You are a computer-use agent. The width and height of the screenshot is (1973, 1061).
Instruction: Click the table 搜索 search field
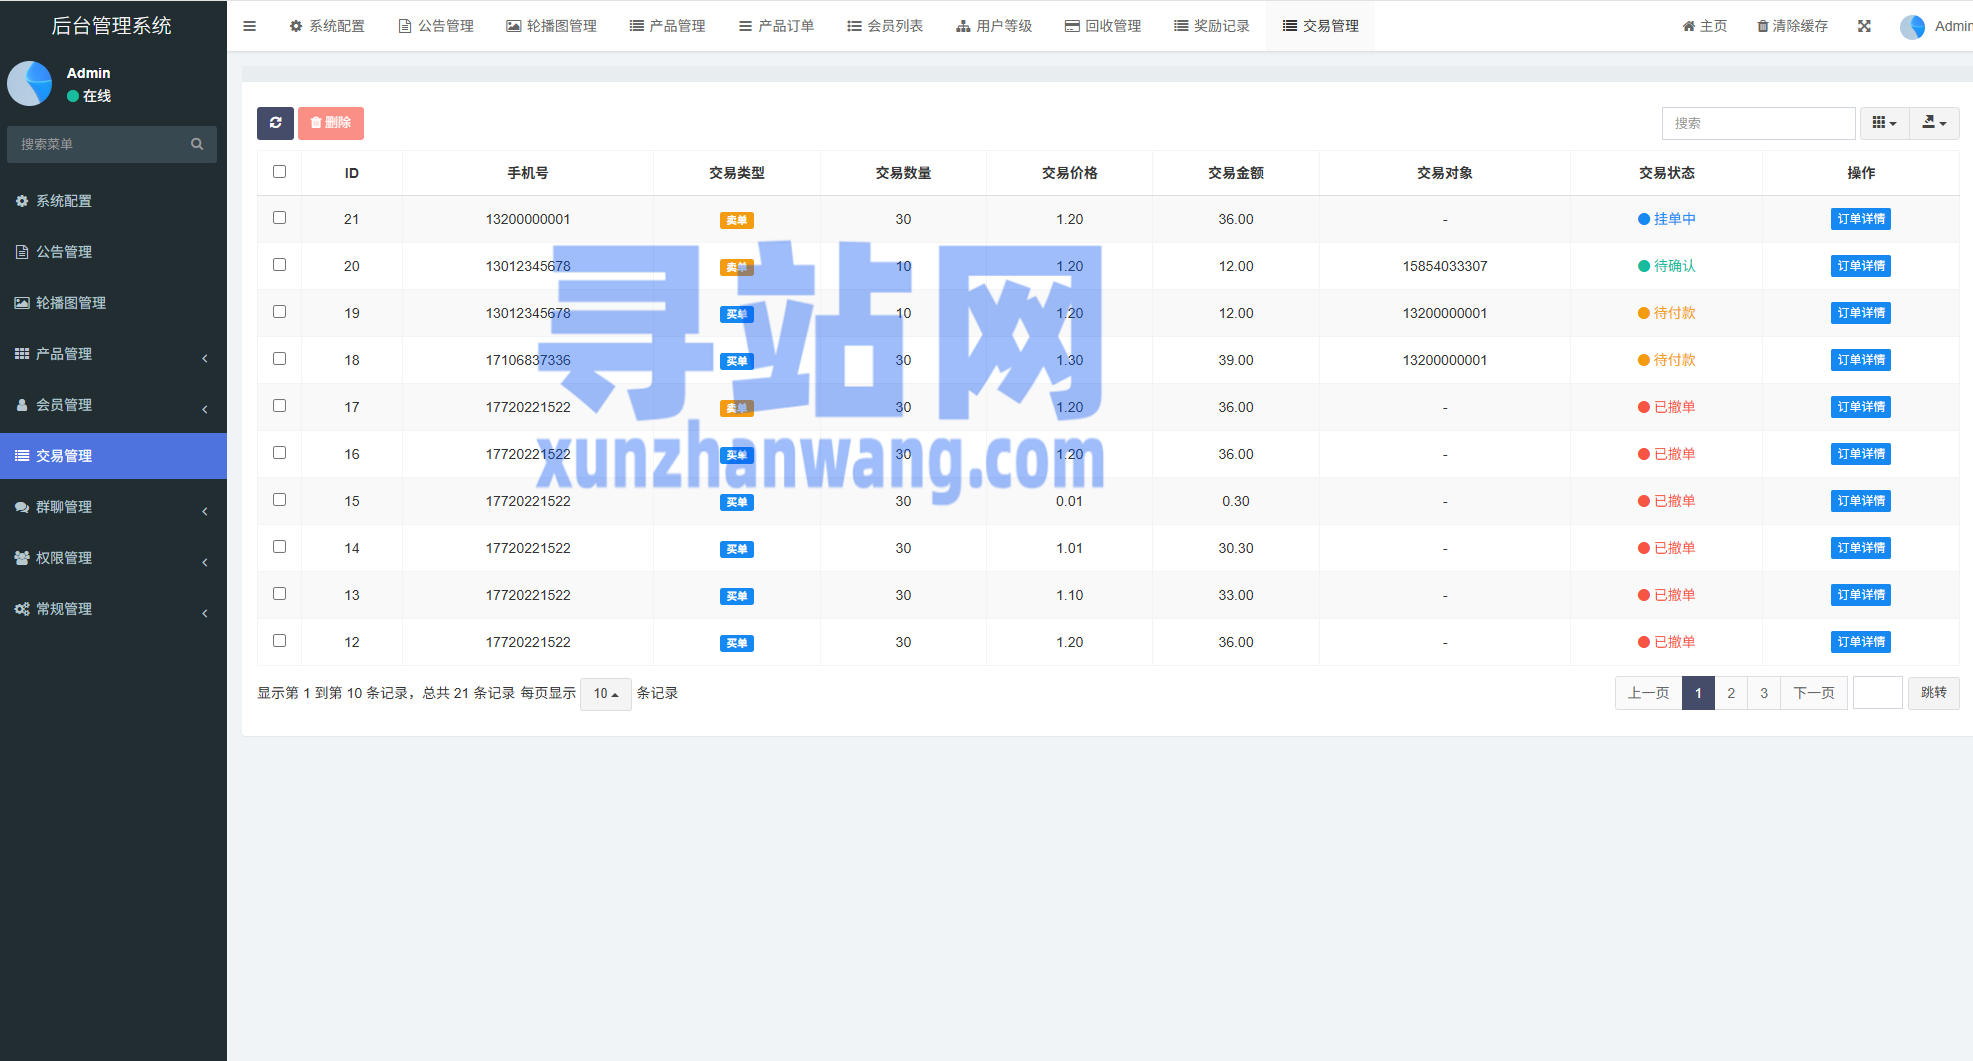click(1757, 123)
